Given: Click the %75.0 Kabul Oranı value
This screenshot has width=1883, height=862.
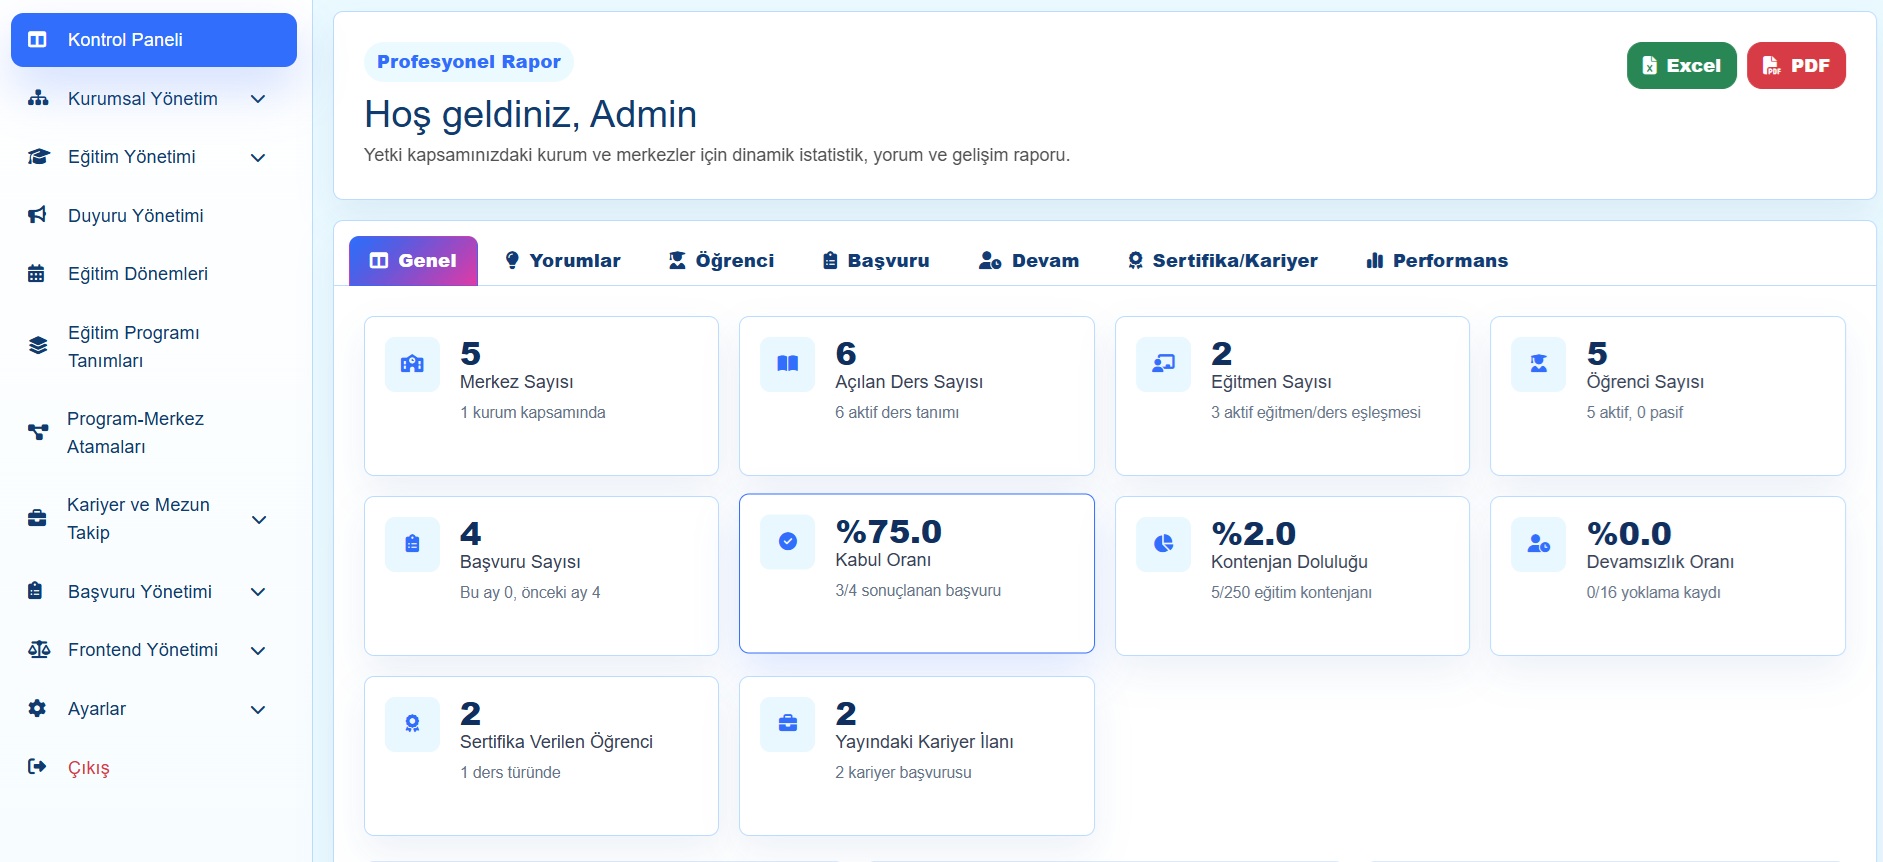Looking at the screenshot, I should click(x=888, y=532).
